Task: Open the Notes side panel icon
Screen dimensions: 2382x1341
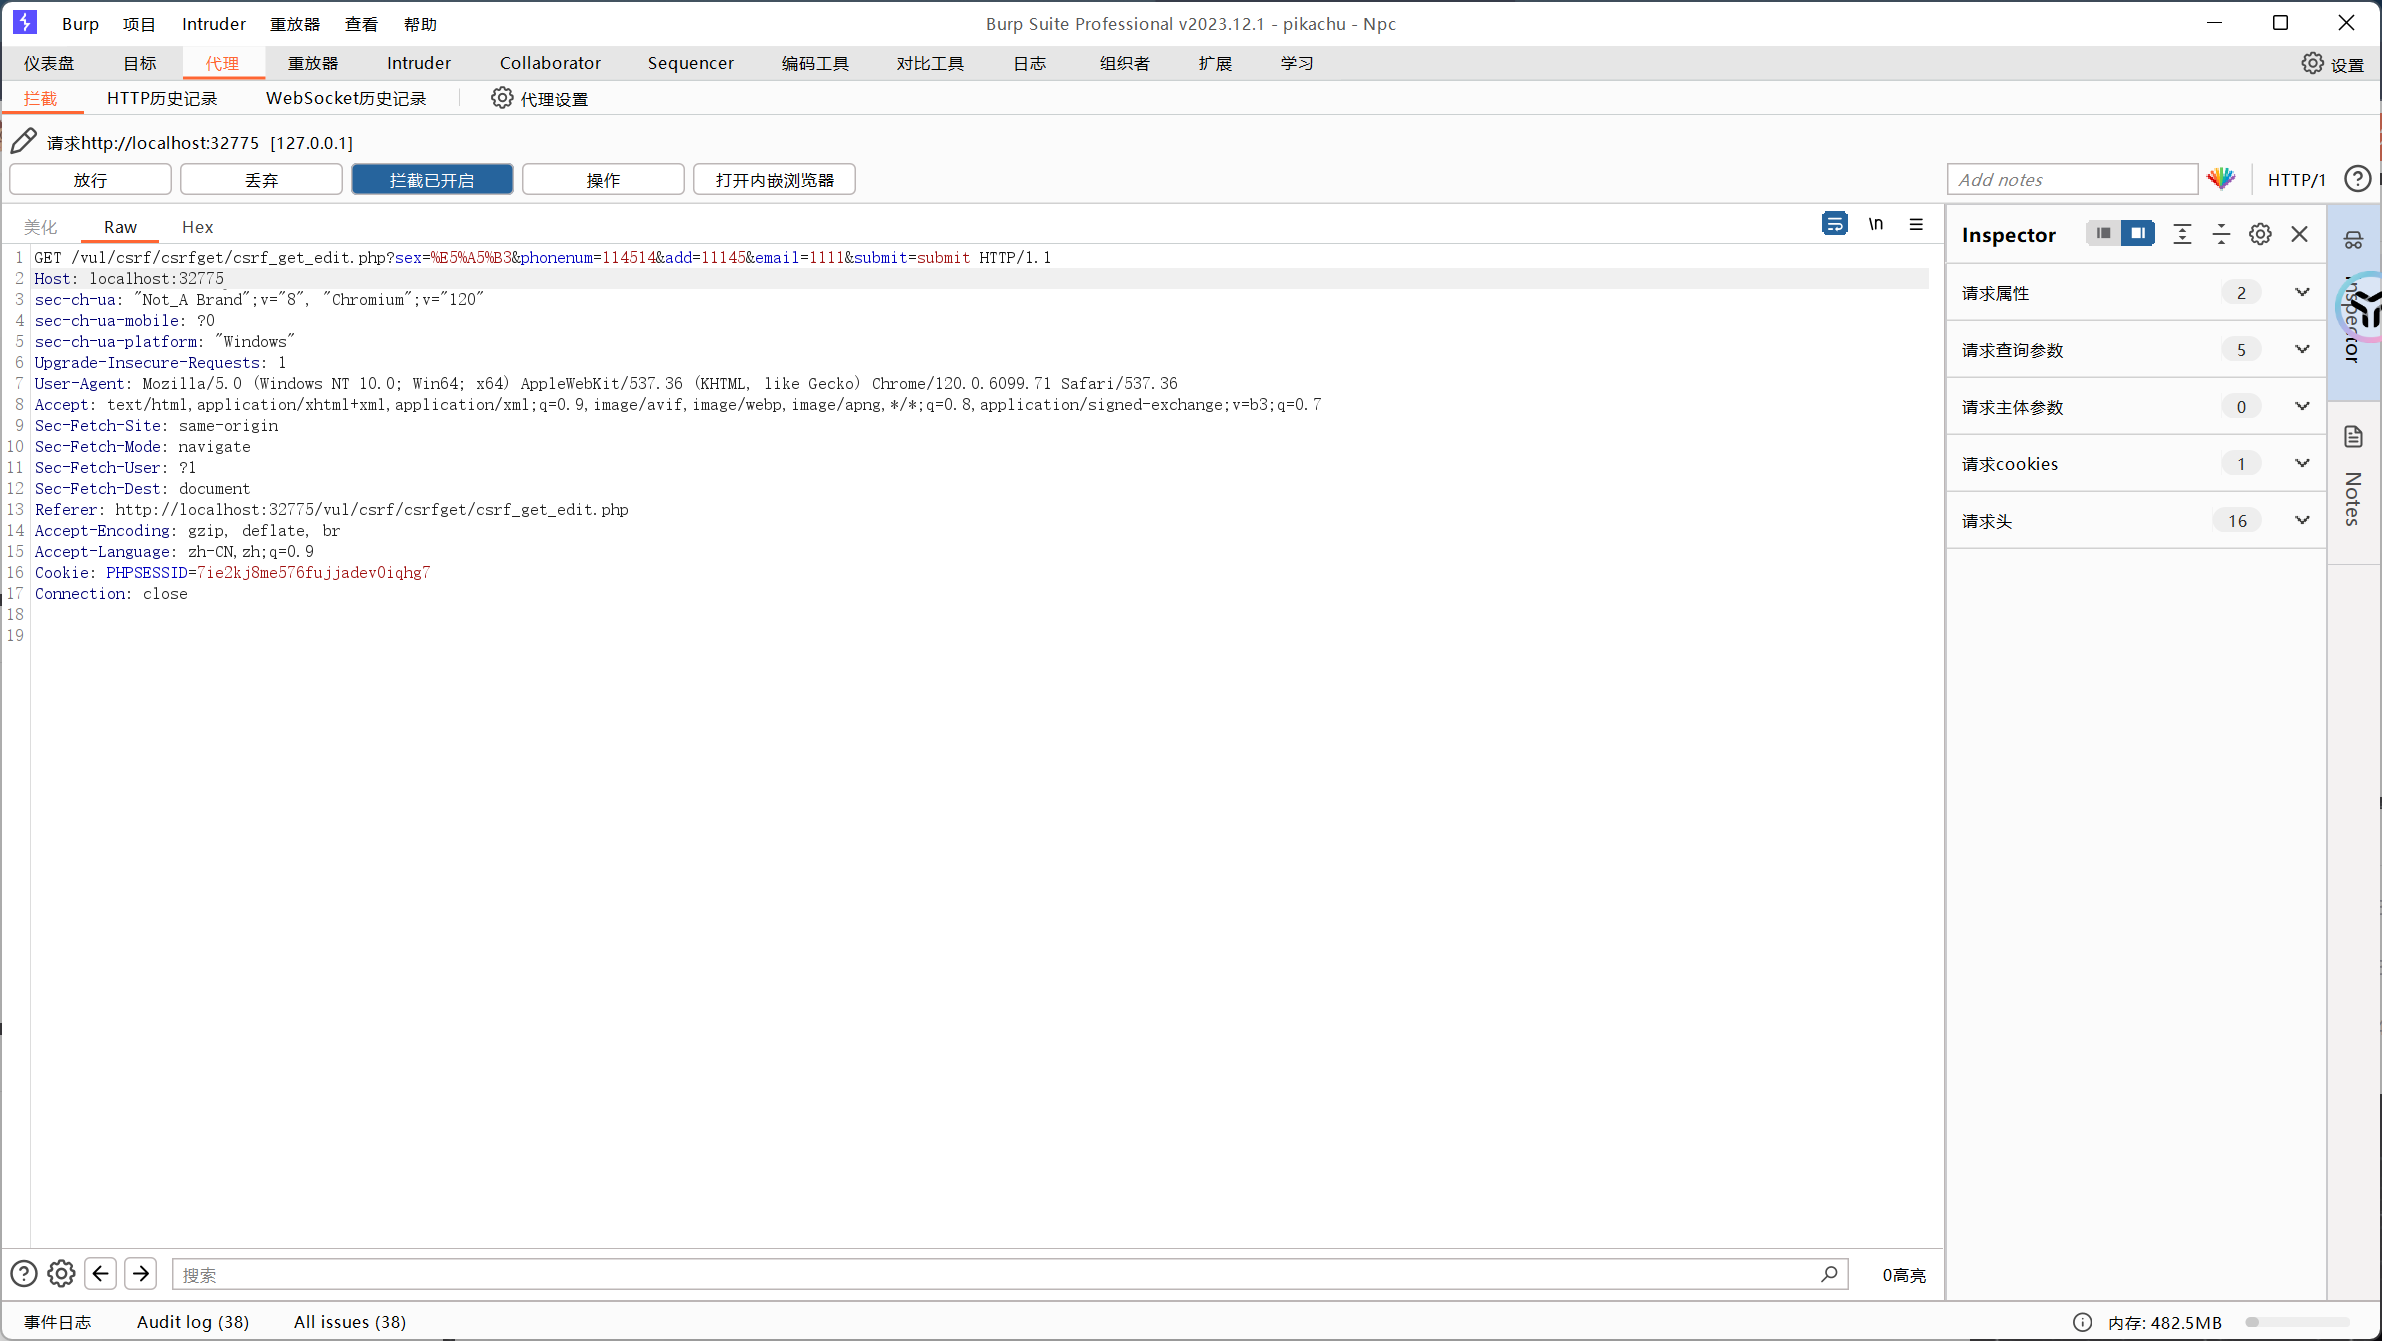Action: click(2353, 437)
